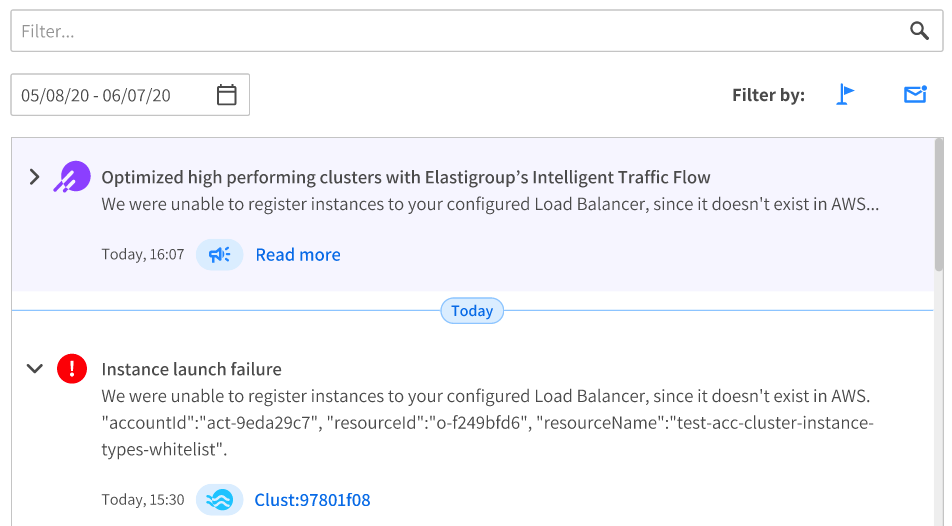Click the megaphone announcement icon

(219, 255)
